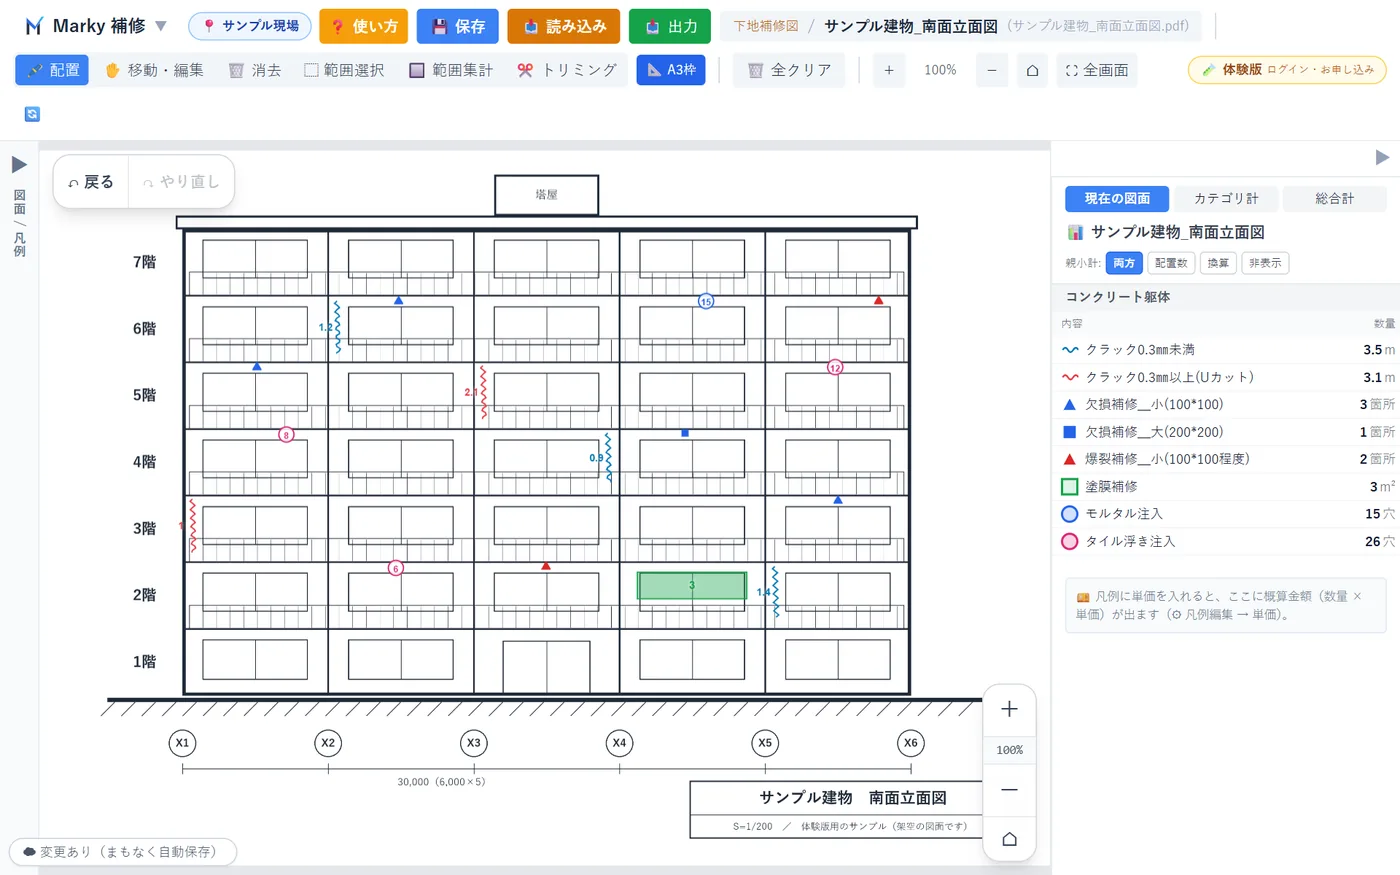
Task: Switch to the 移動・編集 tool
Action: pos(154,70)
